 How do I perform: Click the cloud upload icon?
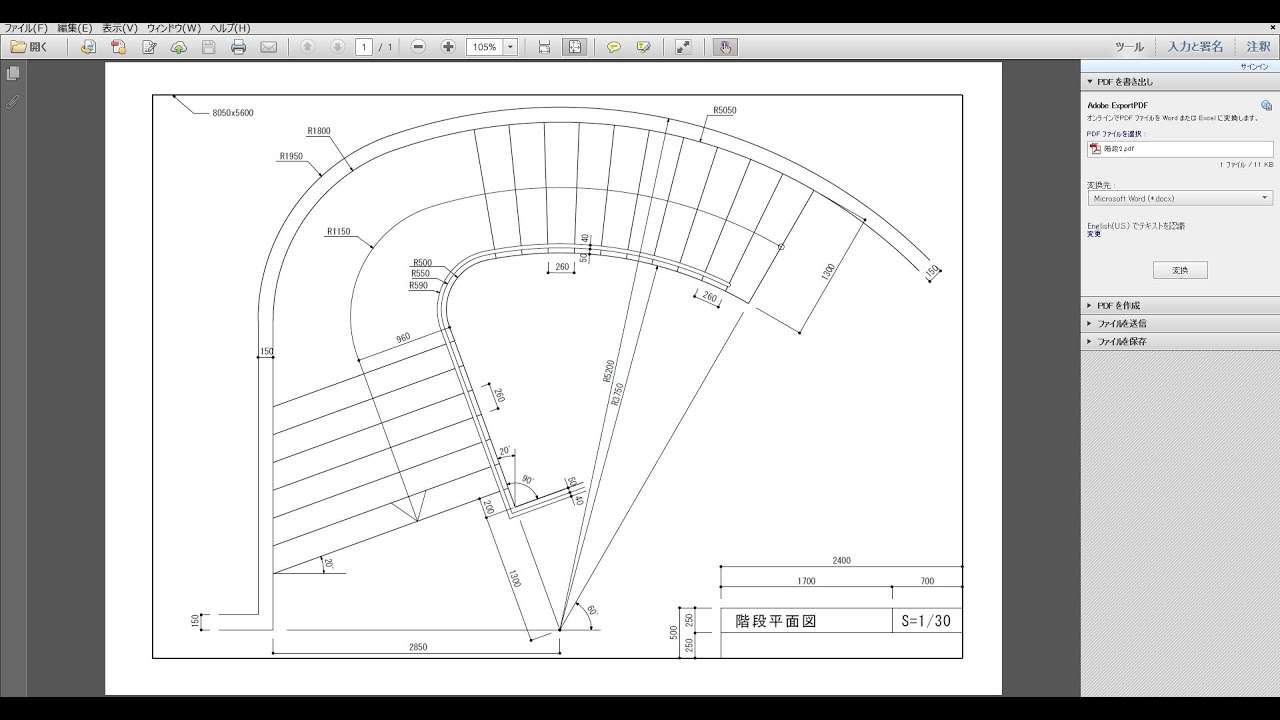[179, 47]
